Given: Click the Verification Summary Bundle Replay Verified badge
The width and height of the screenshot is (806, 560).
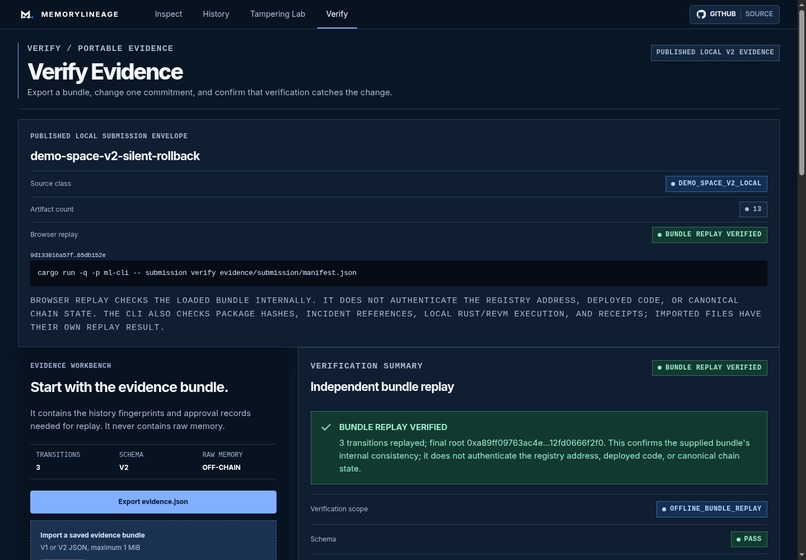Looking at the screenshot, I should pyautogui.click(x=709, y=368).
